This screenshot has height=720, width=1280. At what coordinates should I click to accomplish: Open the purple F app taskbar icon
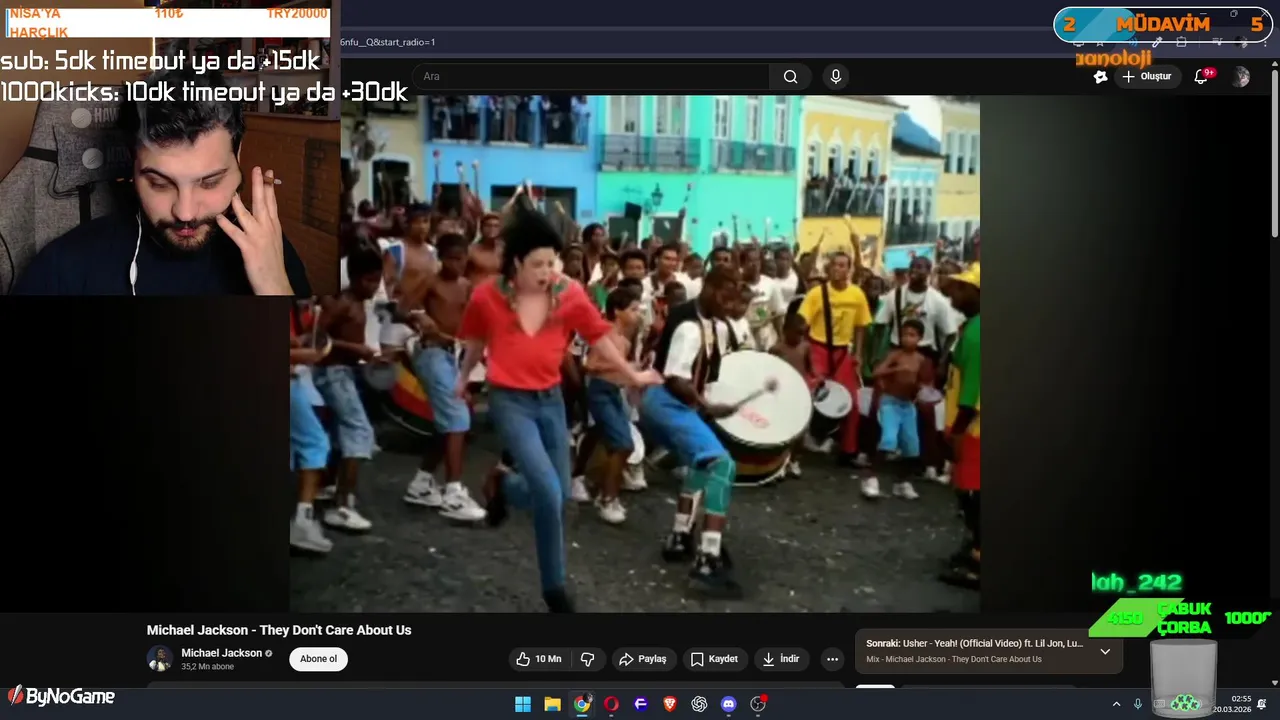640,704
